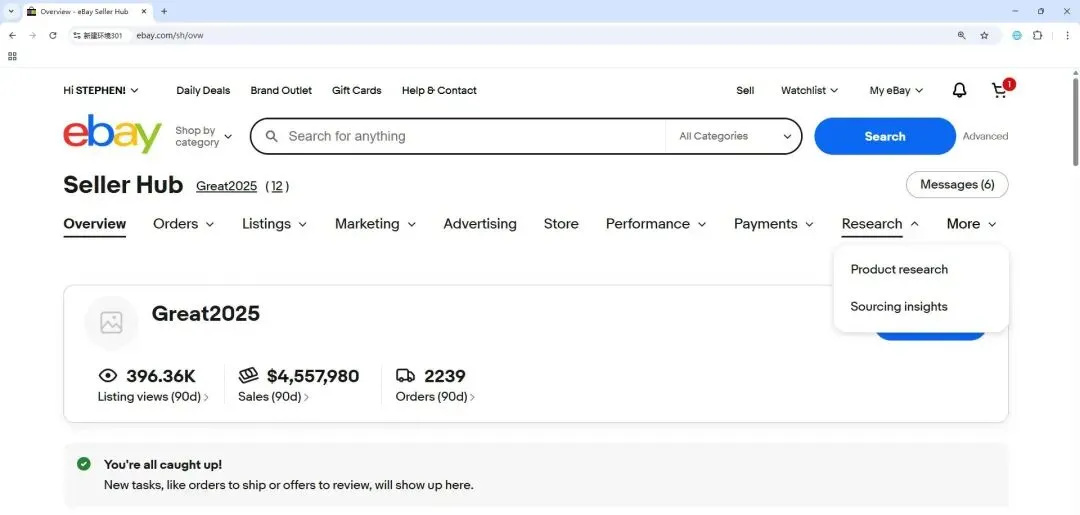Screen dimensions: 1080x515
Task: Expand the Listings menu
Action: click(274, 224)
